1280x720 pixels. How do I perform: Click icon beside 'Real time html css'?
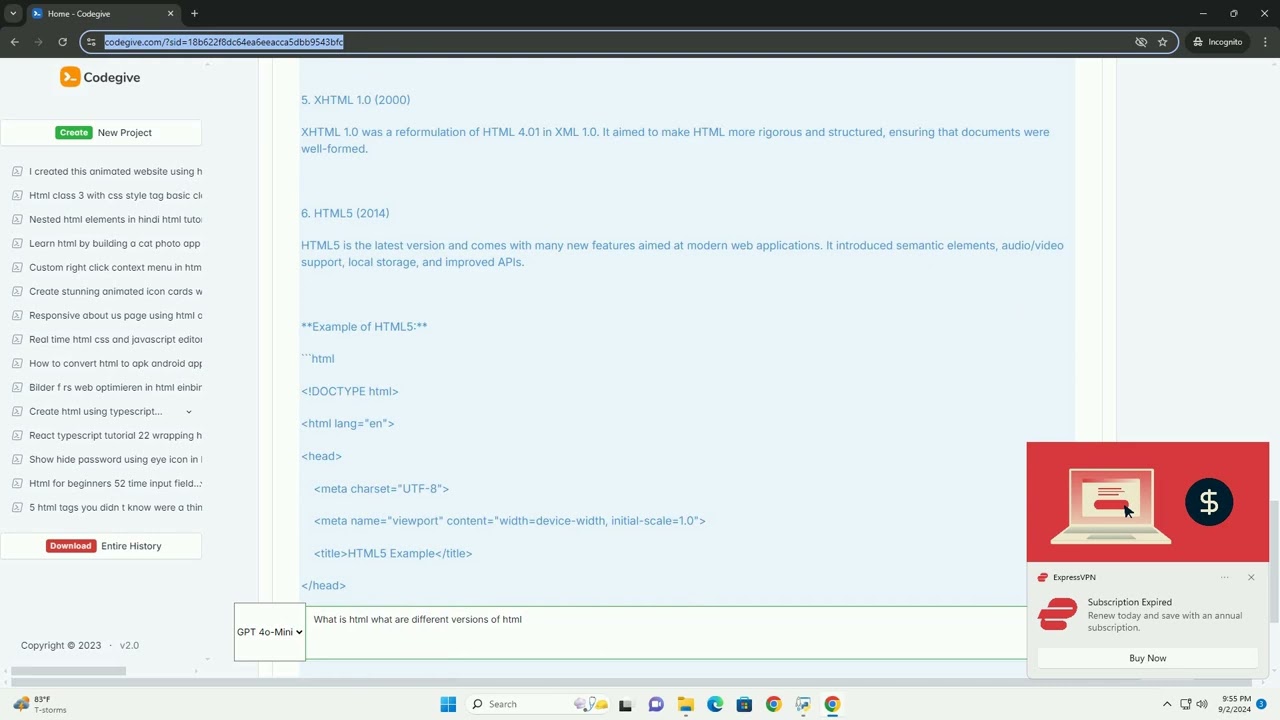(17, 339)
